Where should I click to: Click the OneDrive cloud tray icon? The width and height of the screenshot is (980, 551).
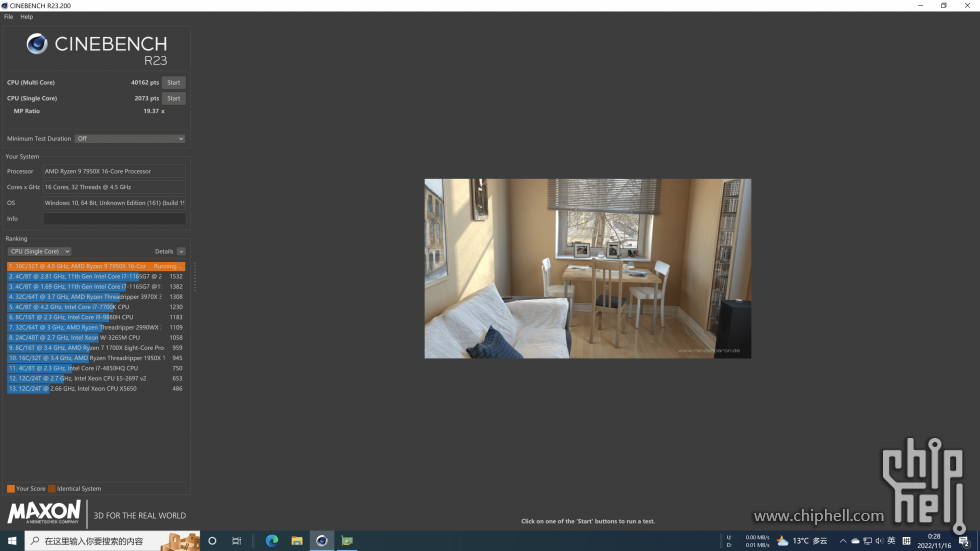point(855,541)
